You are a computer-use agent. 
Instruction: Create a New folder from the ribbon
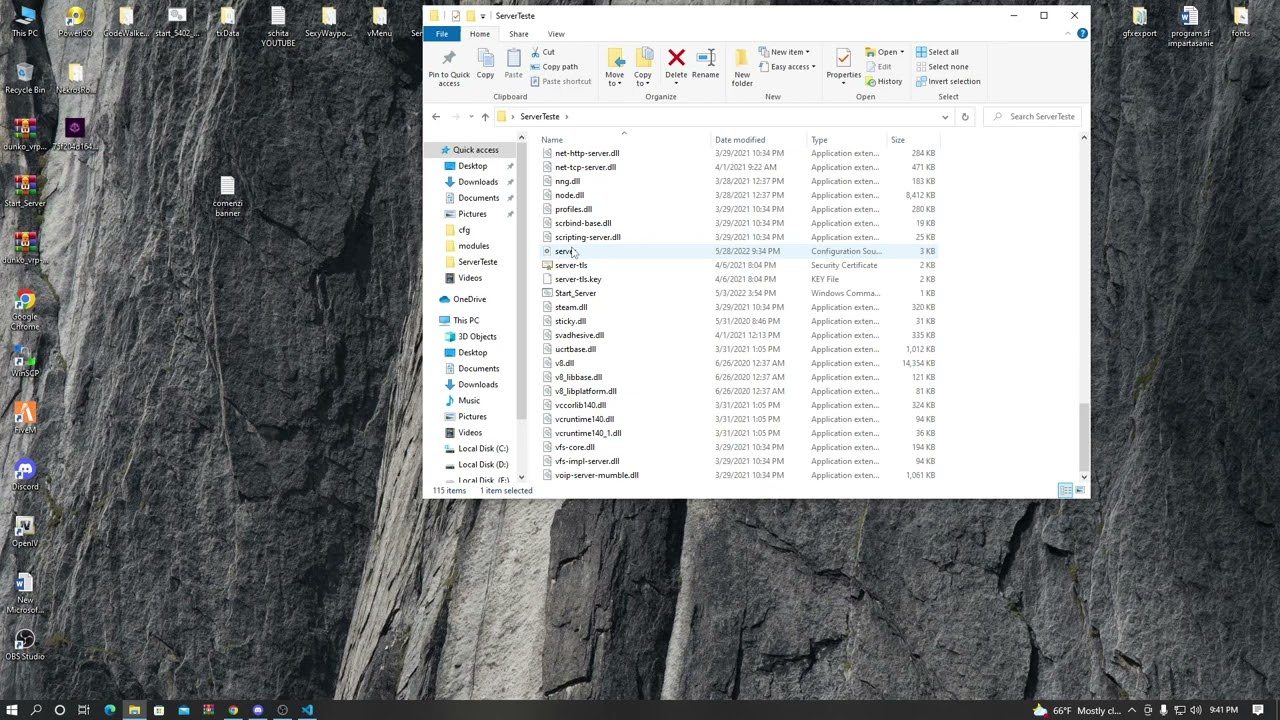tap(742, 67)
